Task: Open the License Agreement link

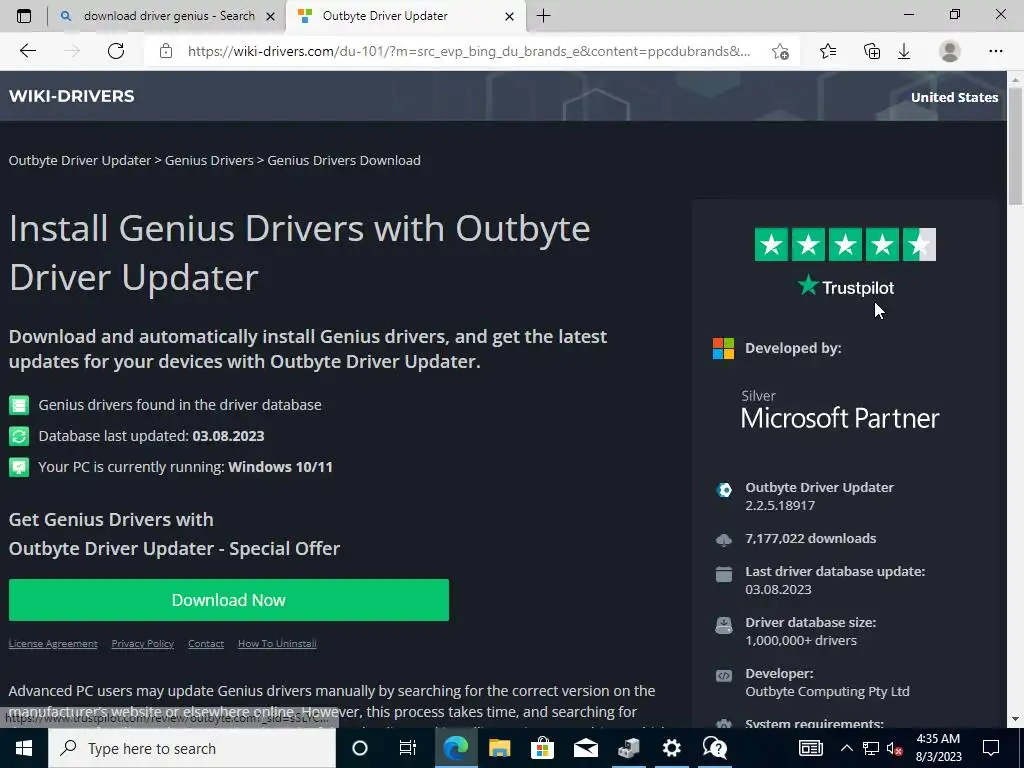Action: pos(53,643)
